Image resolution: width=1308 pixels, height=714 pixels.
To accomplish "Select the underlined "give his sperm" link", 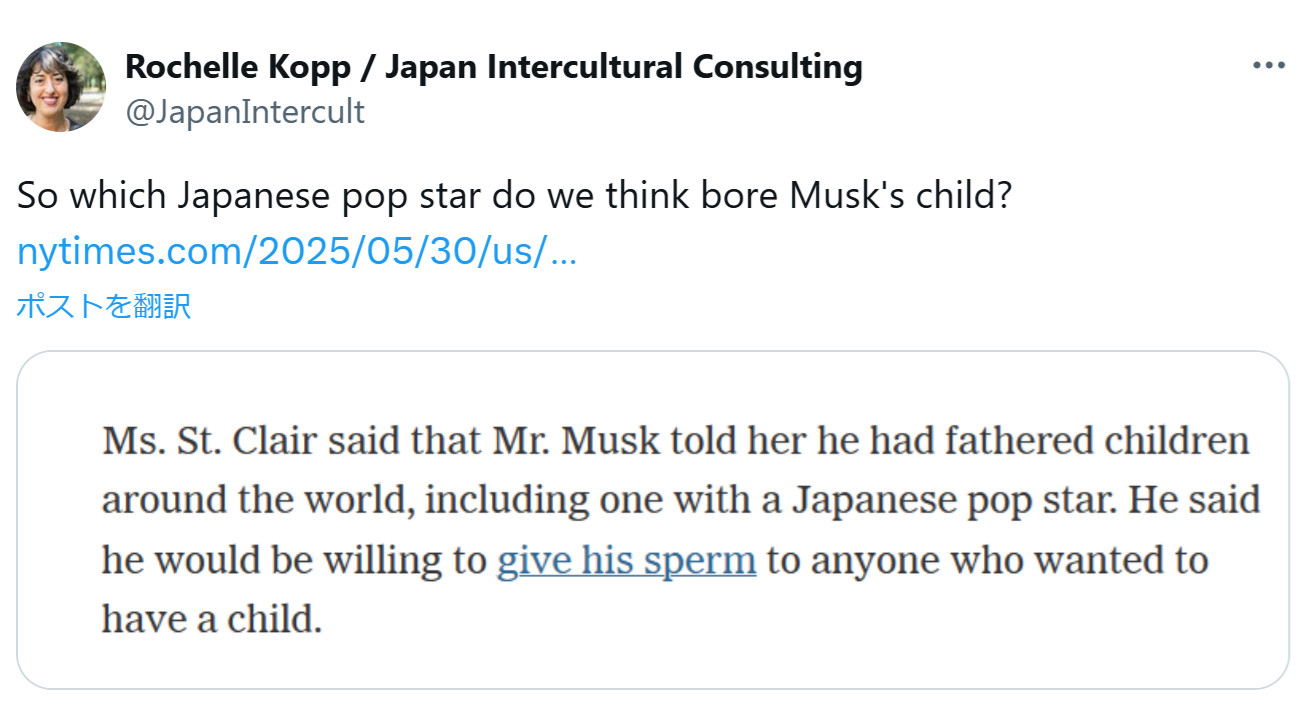I will coord(626,560).
